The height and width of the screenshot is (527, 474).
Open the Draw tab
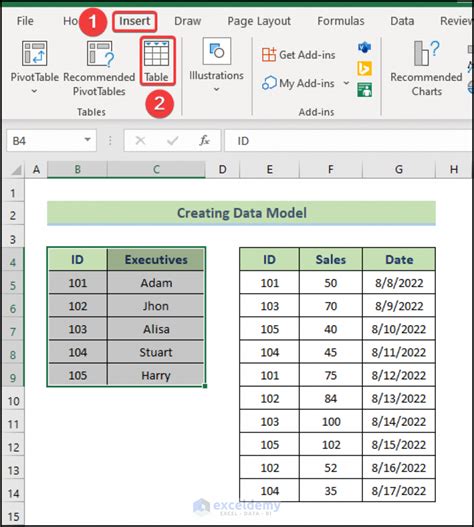coord(188,21)
